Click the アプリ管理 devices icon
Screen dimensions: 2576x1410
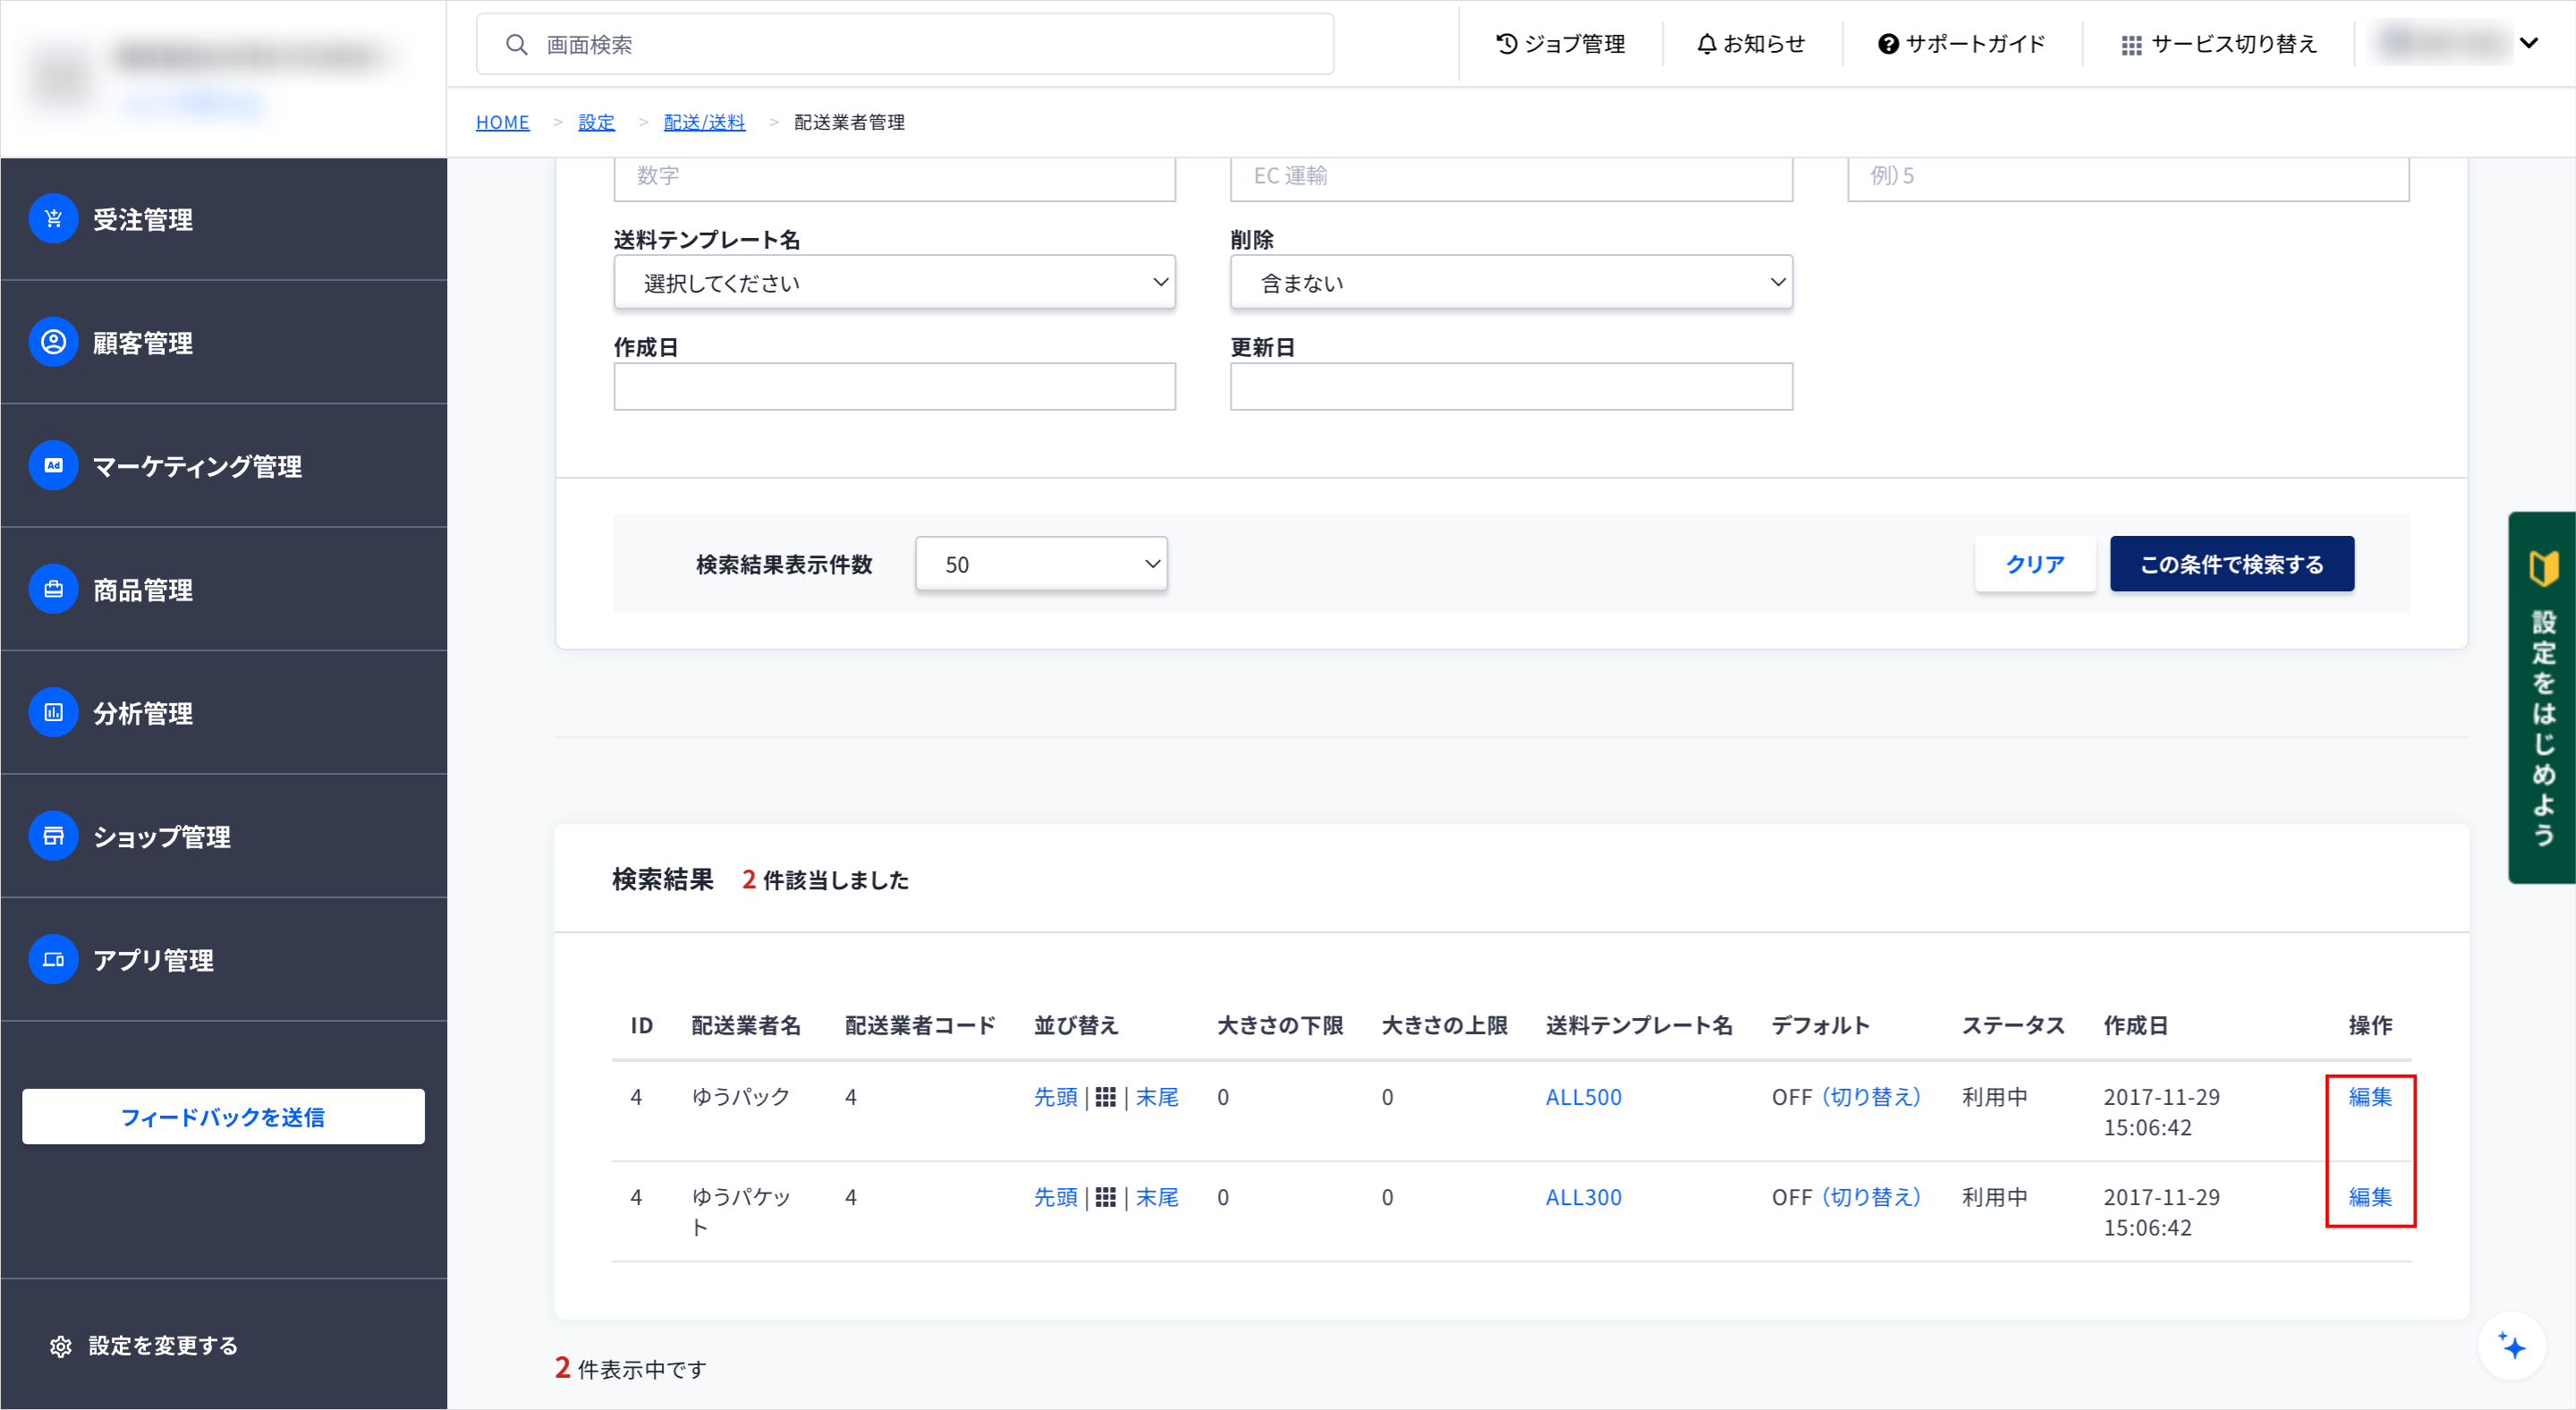click(x=53, y=959)
